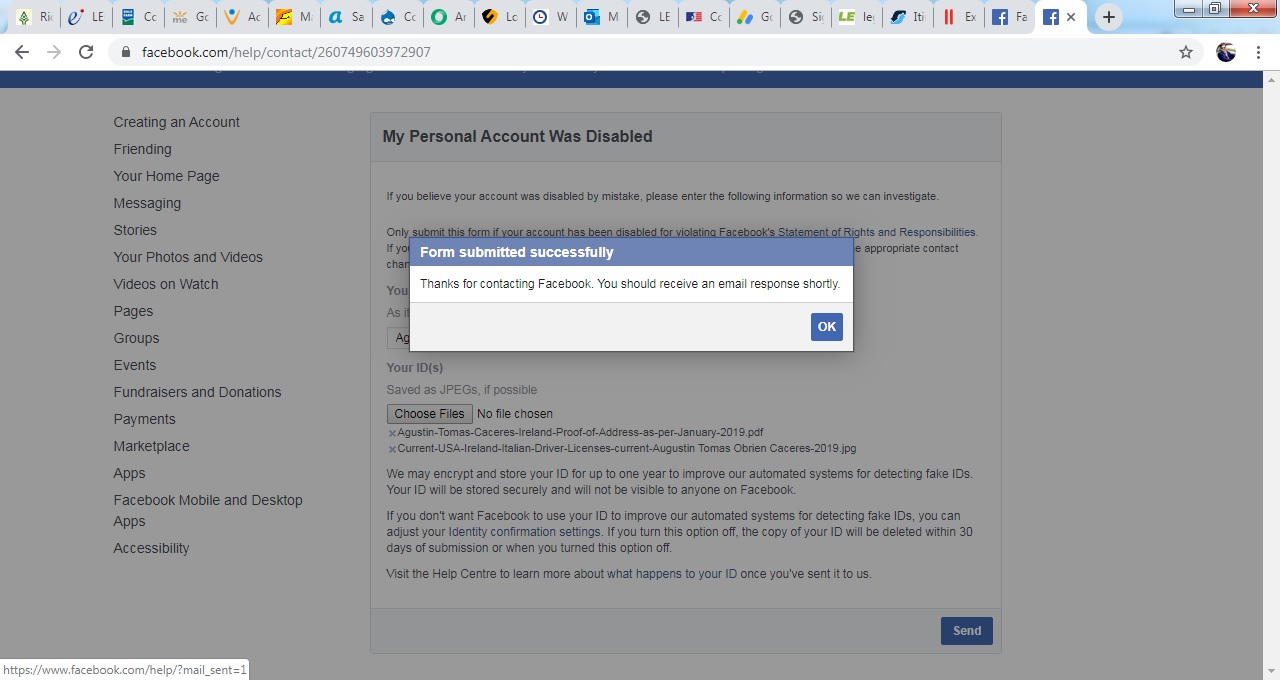Open the Apps help topic

[129, 473]
